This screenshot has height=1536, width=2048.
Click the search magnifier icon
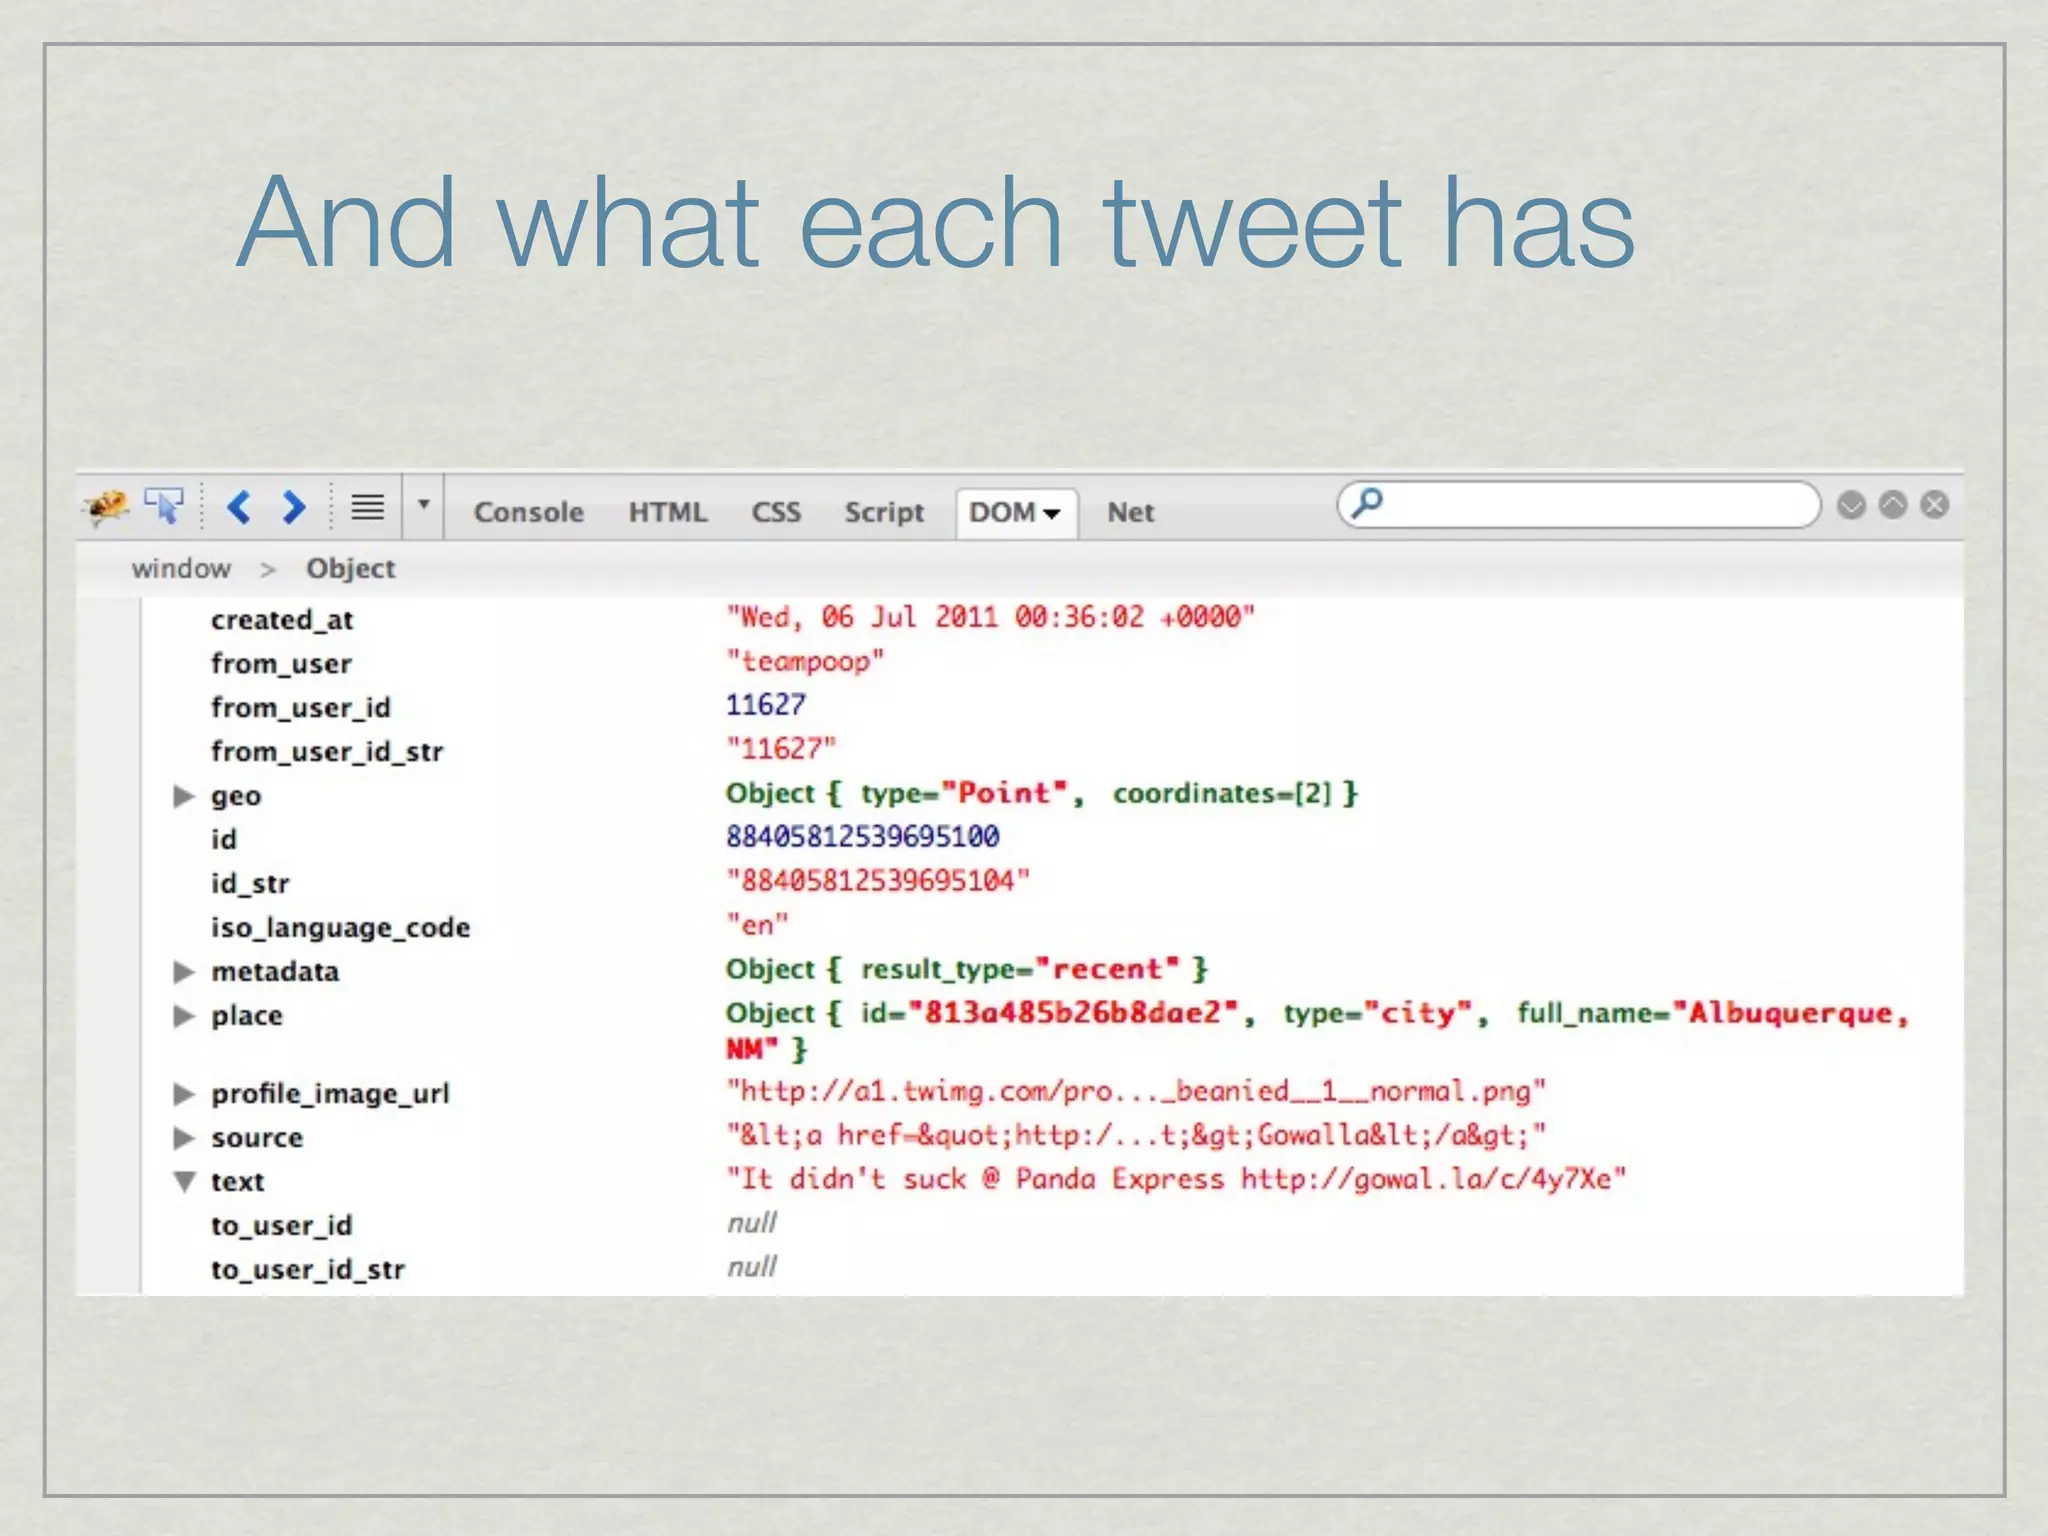1367,503
